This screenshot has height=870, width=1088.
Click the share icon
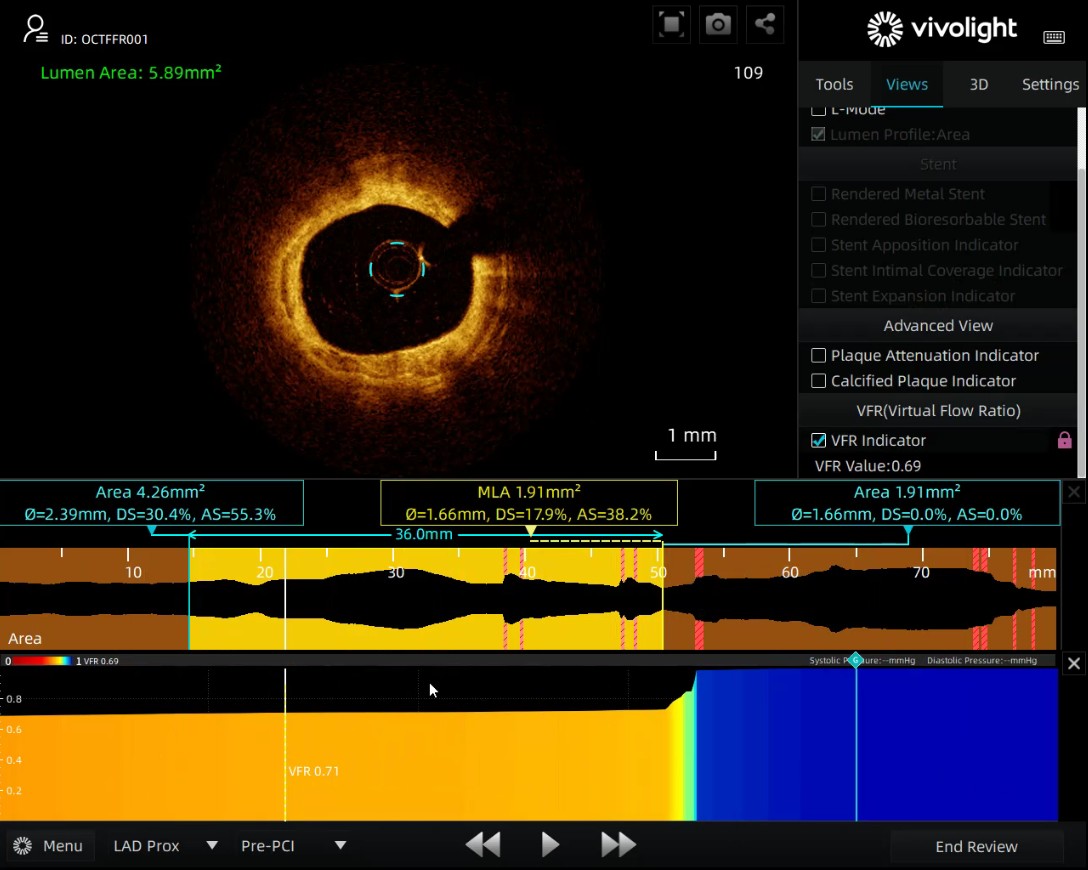click(764, 24)
